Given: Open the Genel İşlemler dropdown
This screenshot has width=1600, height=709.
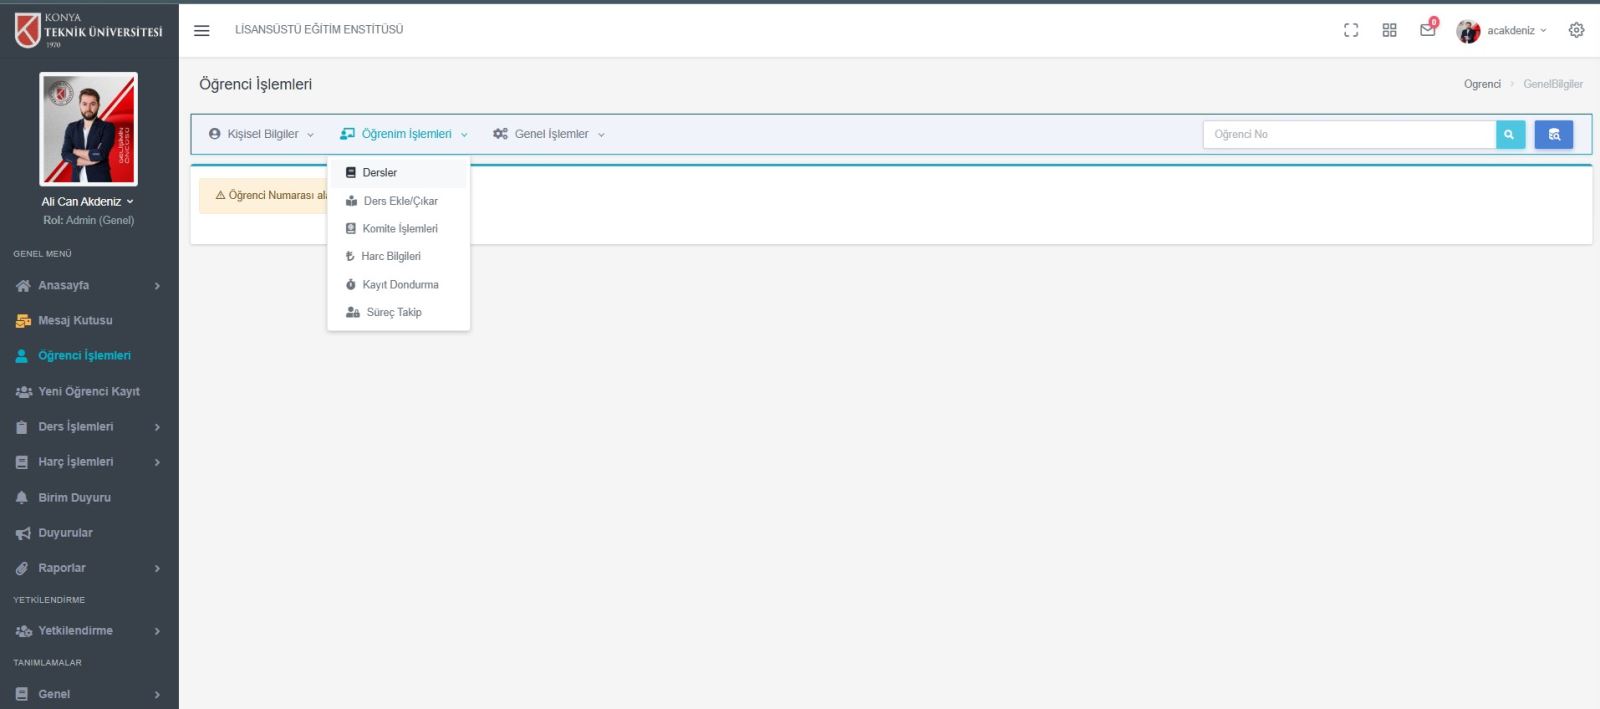Looking at the screenshot, I should click(x=549, y=134).
